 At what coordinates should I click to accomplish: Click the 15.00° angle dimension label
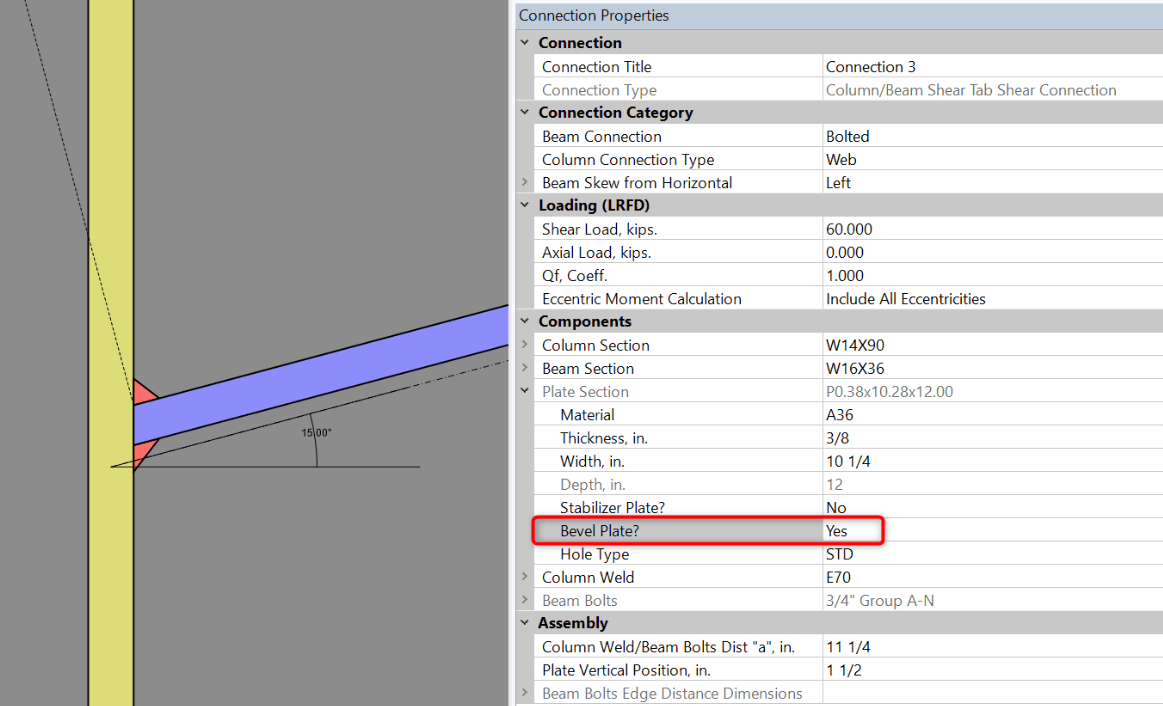tap(317, 433)
